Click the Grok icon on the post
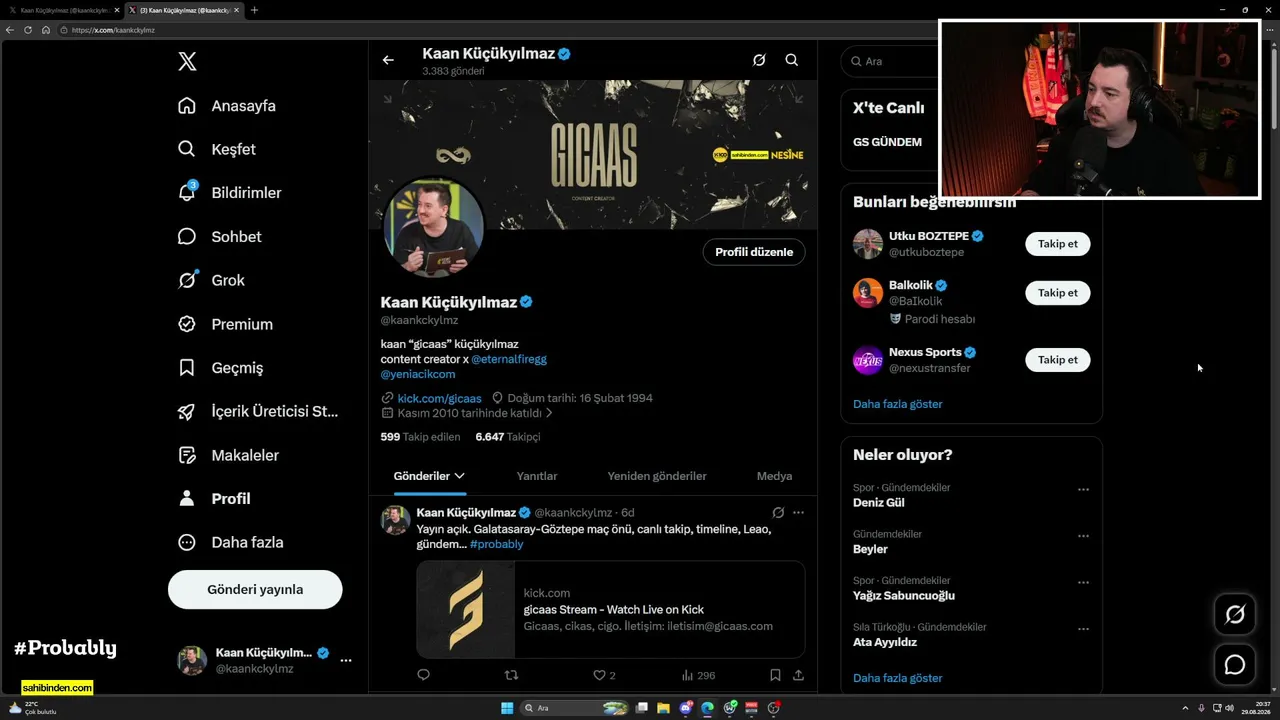Image resolution: width=1280 pixels, height=720 pixels. pos(778,513)
